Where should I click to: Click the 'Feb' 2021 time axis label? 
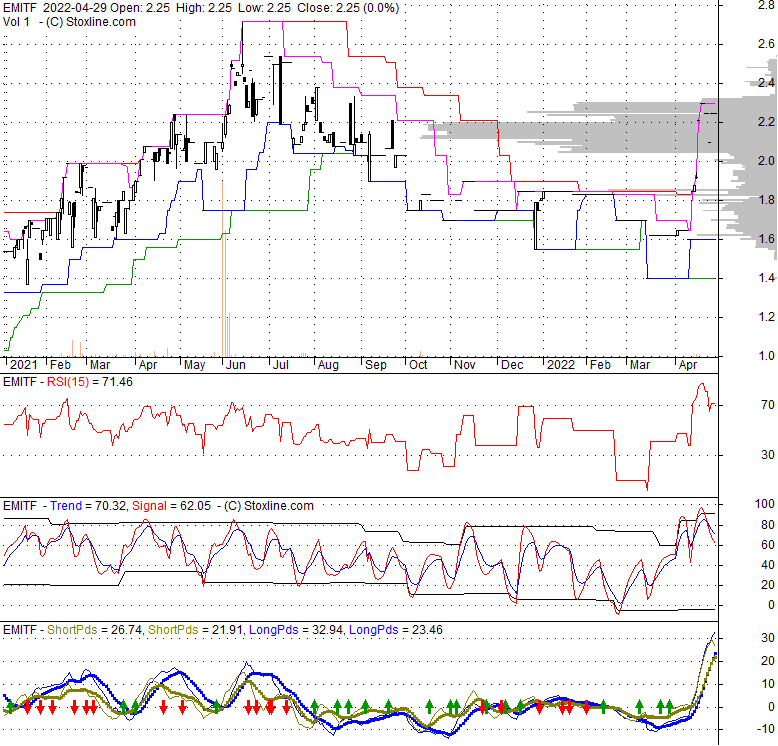[61, 365]
